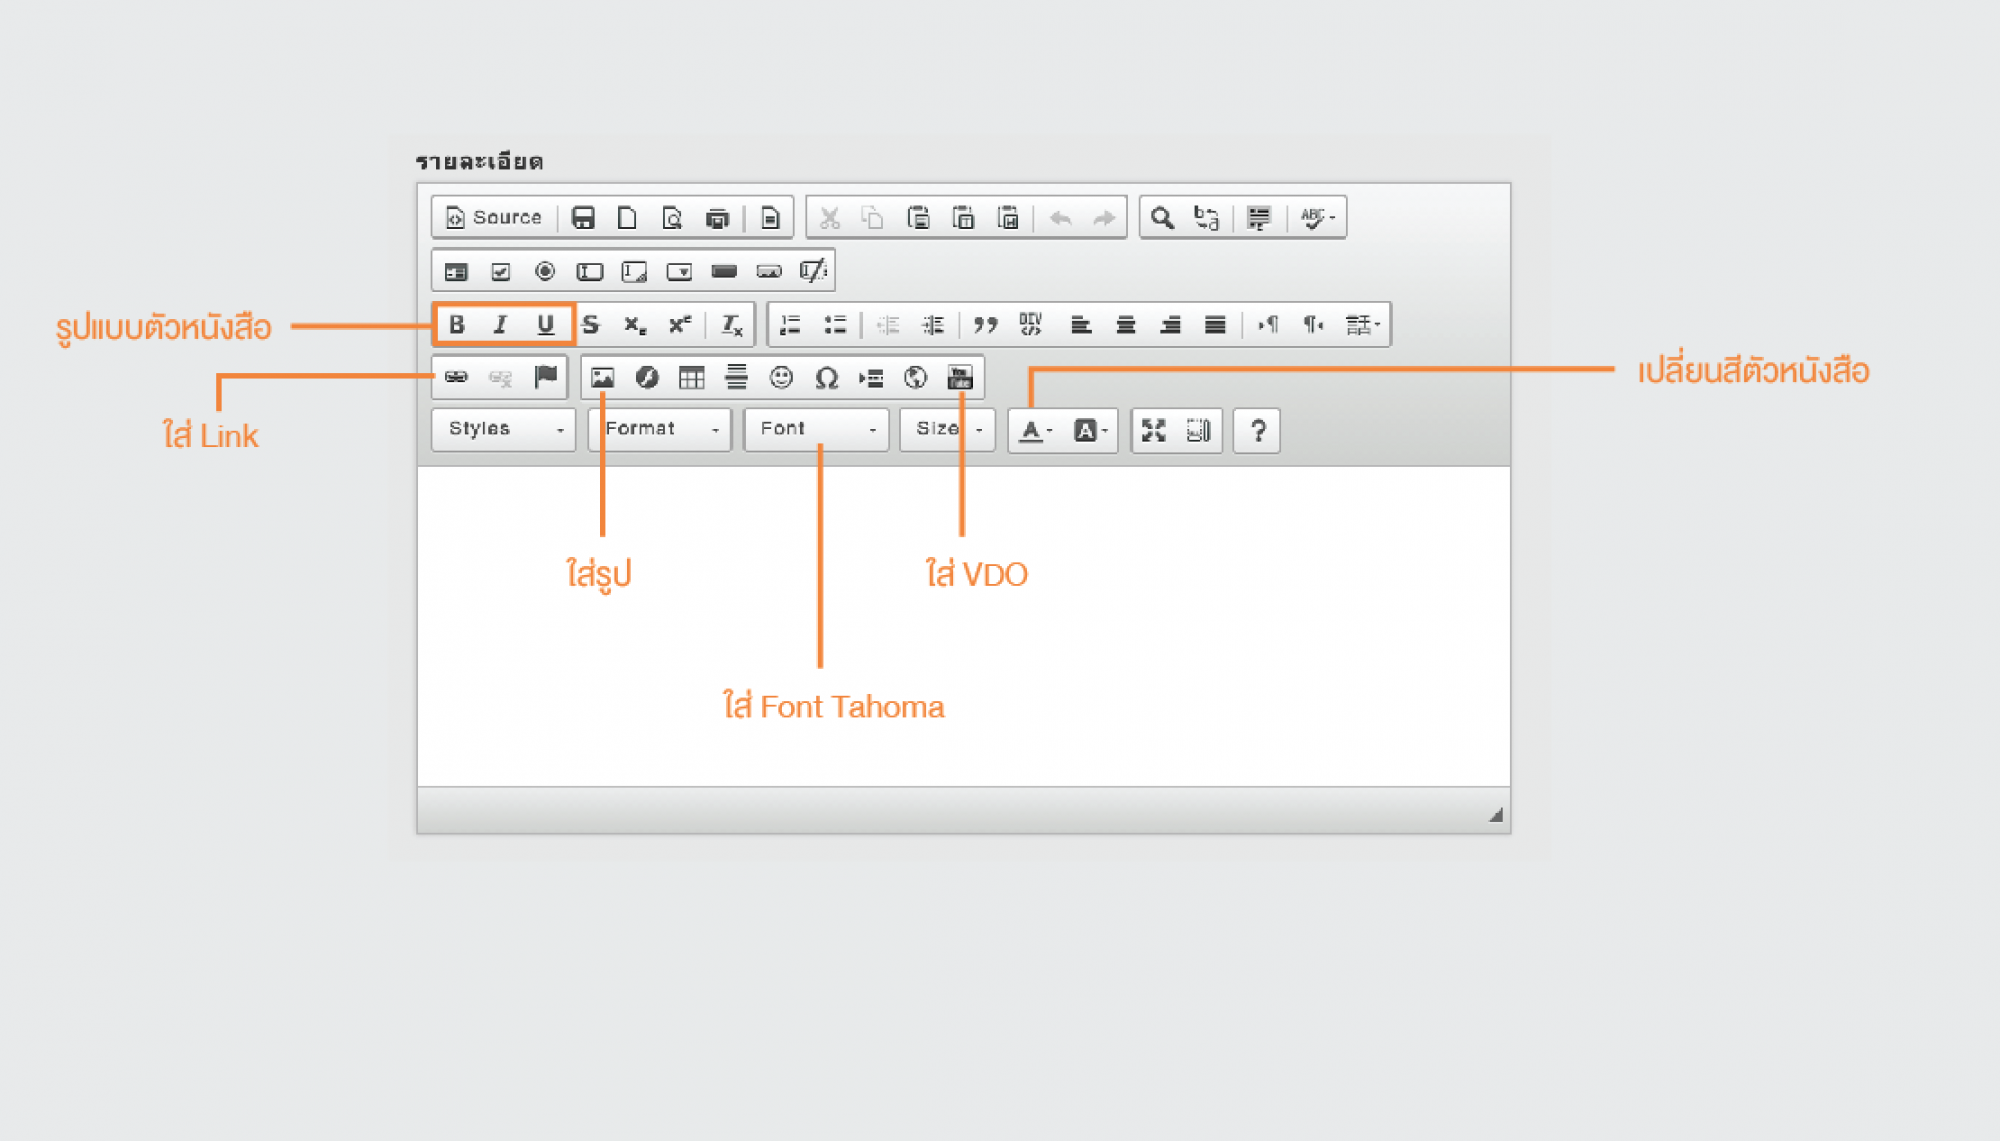The width and height of the screenshot is (2000, 1141).
Task: Insert a table with the Table icon
Action: pyautogui.click(x=691, y=377)
